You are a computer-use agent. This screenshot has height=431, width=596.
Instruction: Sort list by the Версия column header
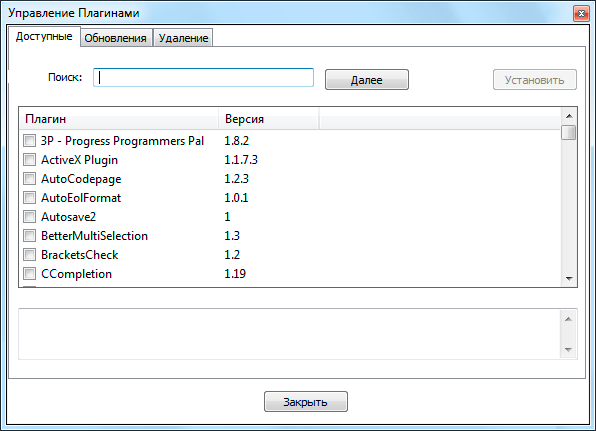coord(268,119)
